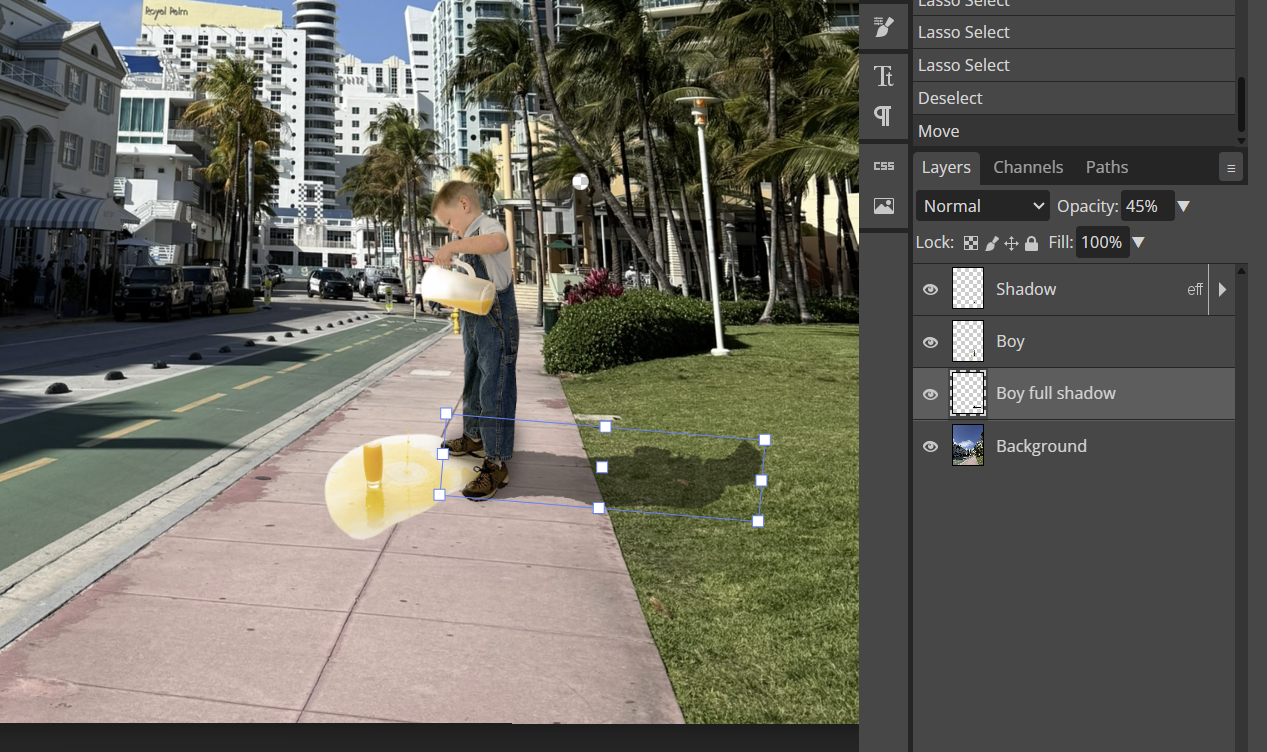Click the Opacity value field

coord(1147,206)
